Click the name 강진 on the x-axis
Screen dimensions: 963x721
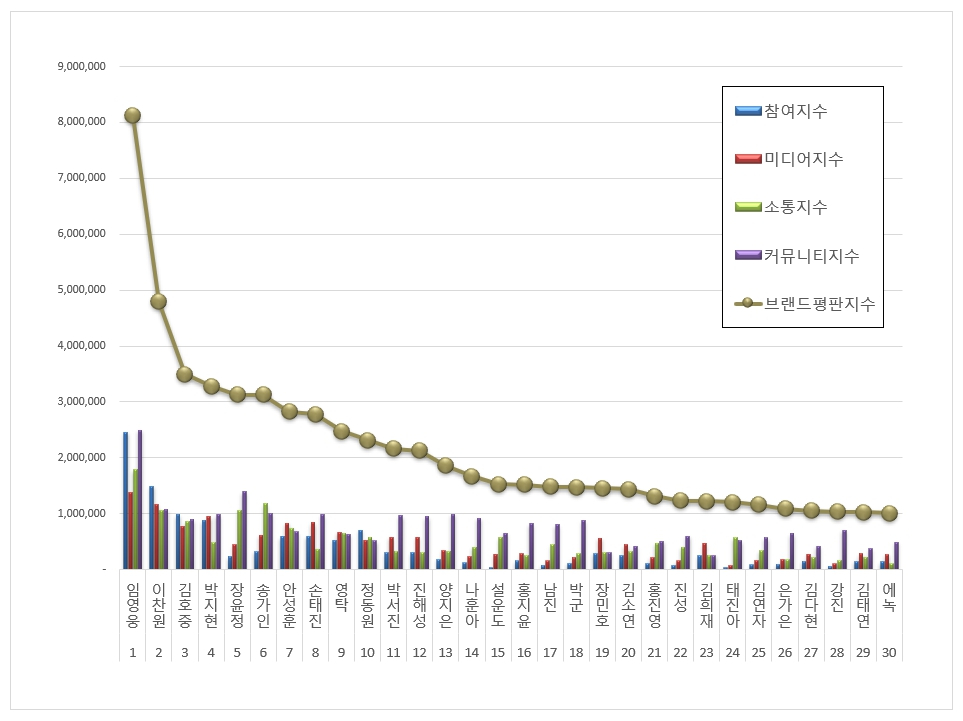[x=837, y=598]
